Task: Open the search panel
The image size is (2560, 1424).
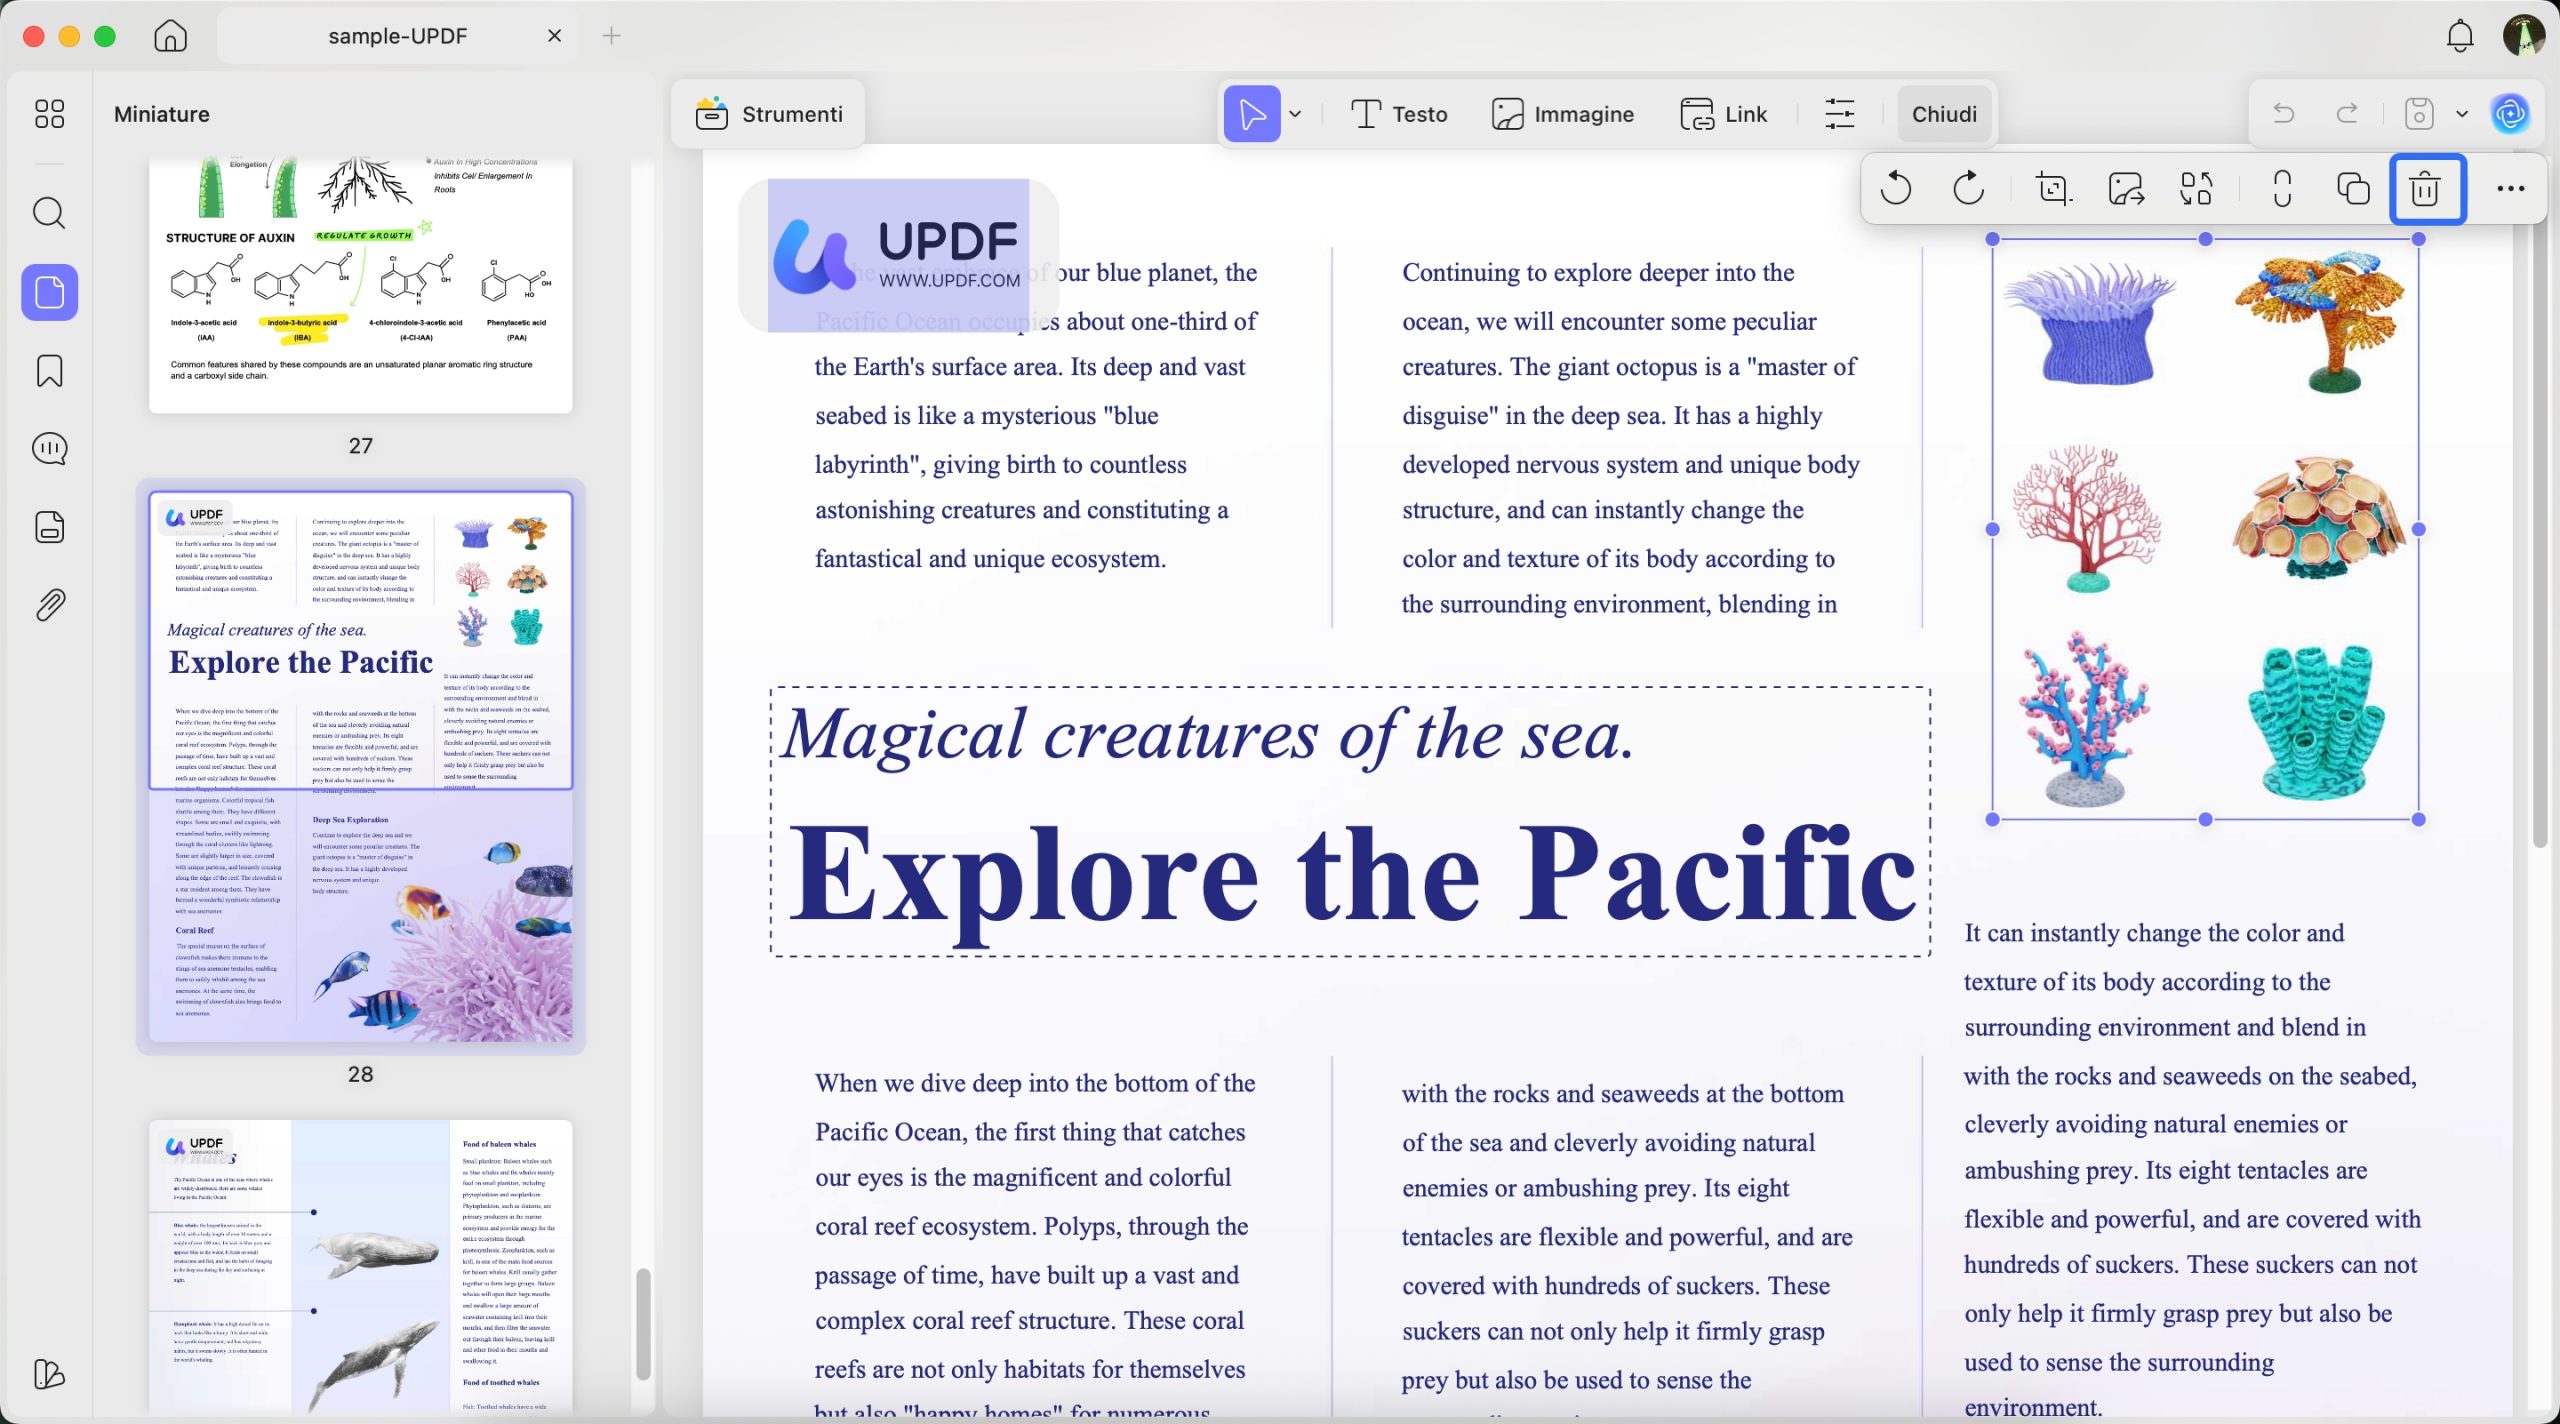Action: [x=49, y=213]
